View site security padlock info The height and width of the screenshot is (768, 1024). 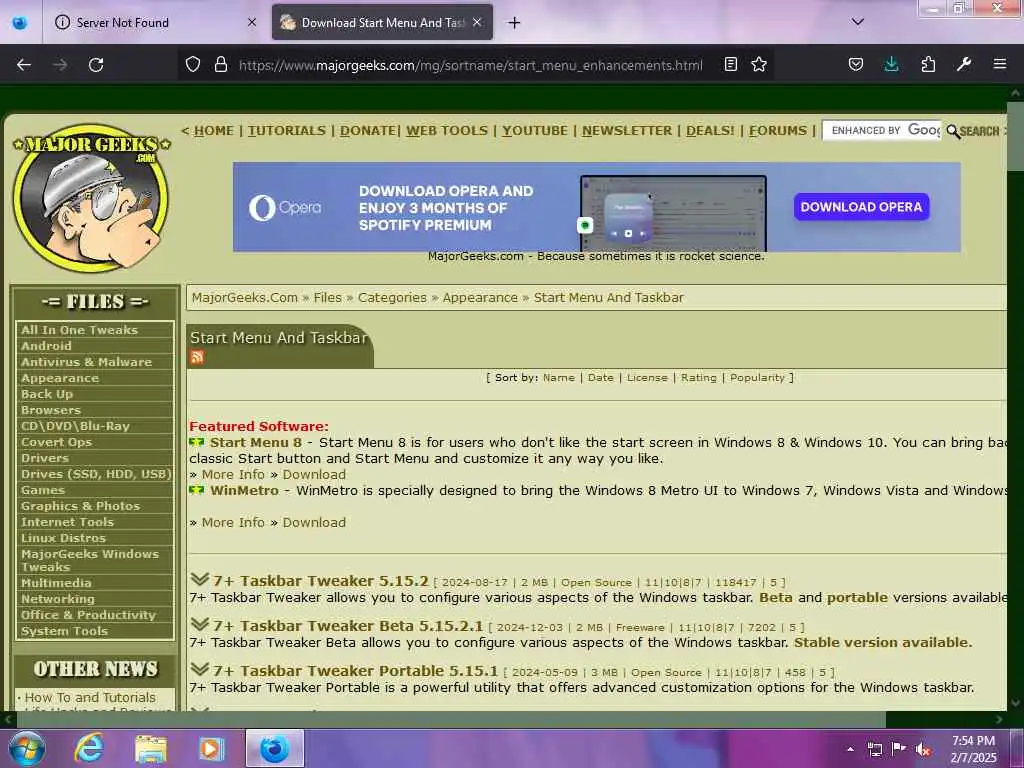pos(221,65)
